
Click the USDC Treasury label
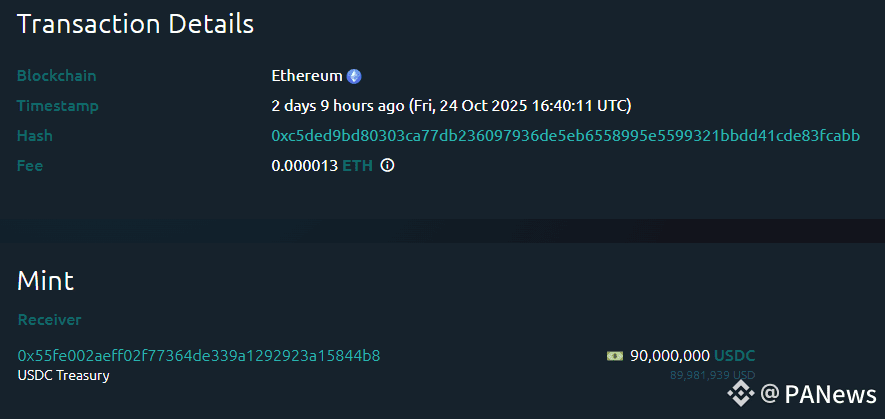coord(63,375)
